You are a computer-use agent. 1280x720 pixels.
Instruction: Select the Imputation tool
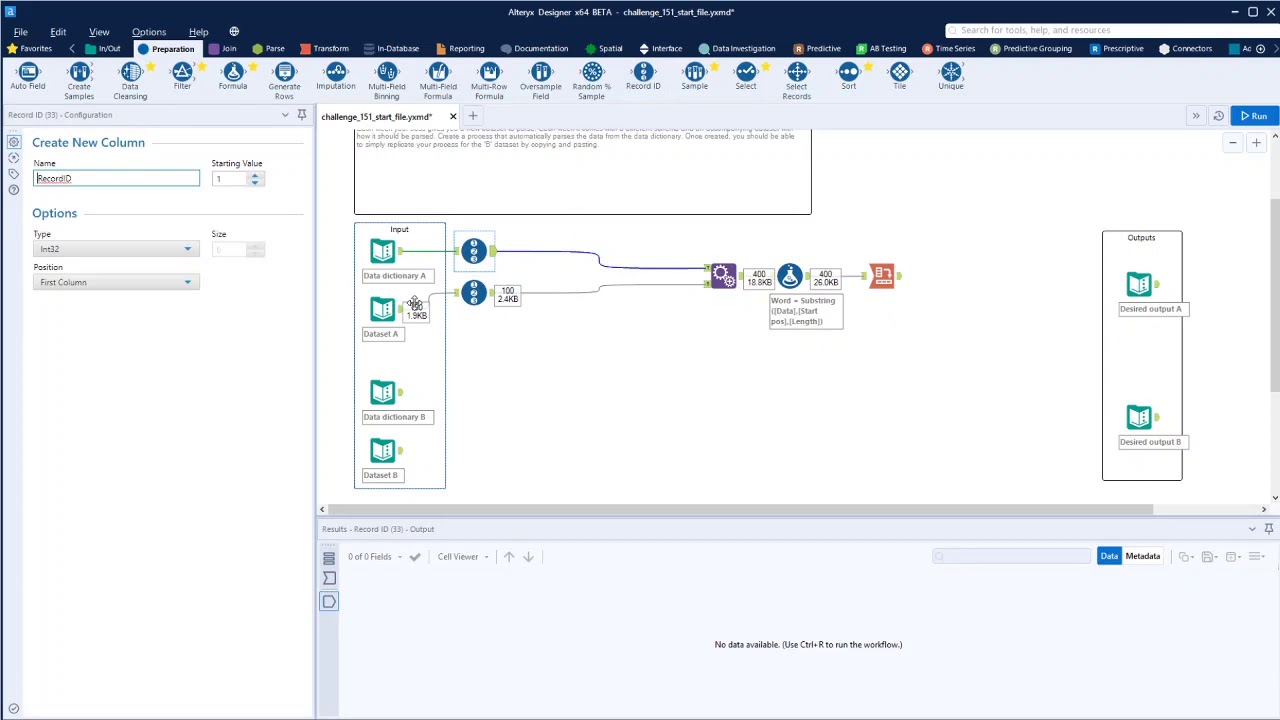336,77
